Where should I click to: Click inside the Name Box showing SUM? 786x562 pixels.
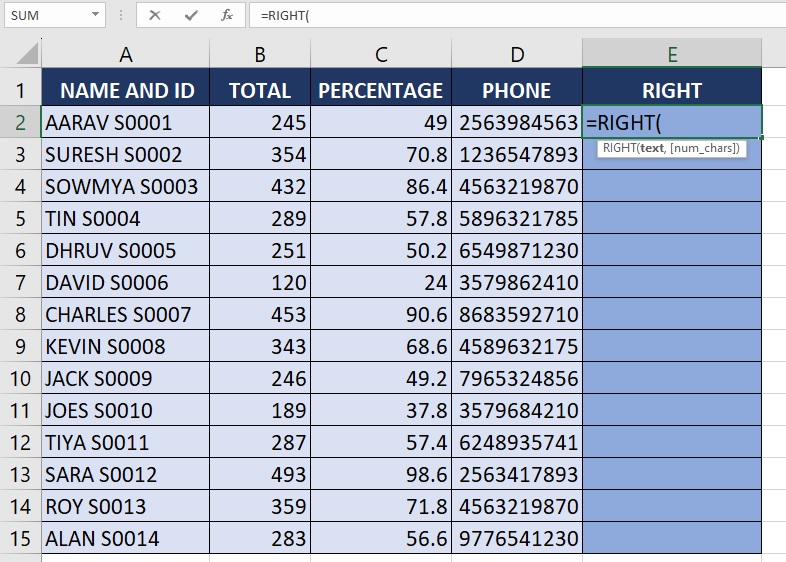coord(45,16)
